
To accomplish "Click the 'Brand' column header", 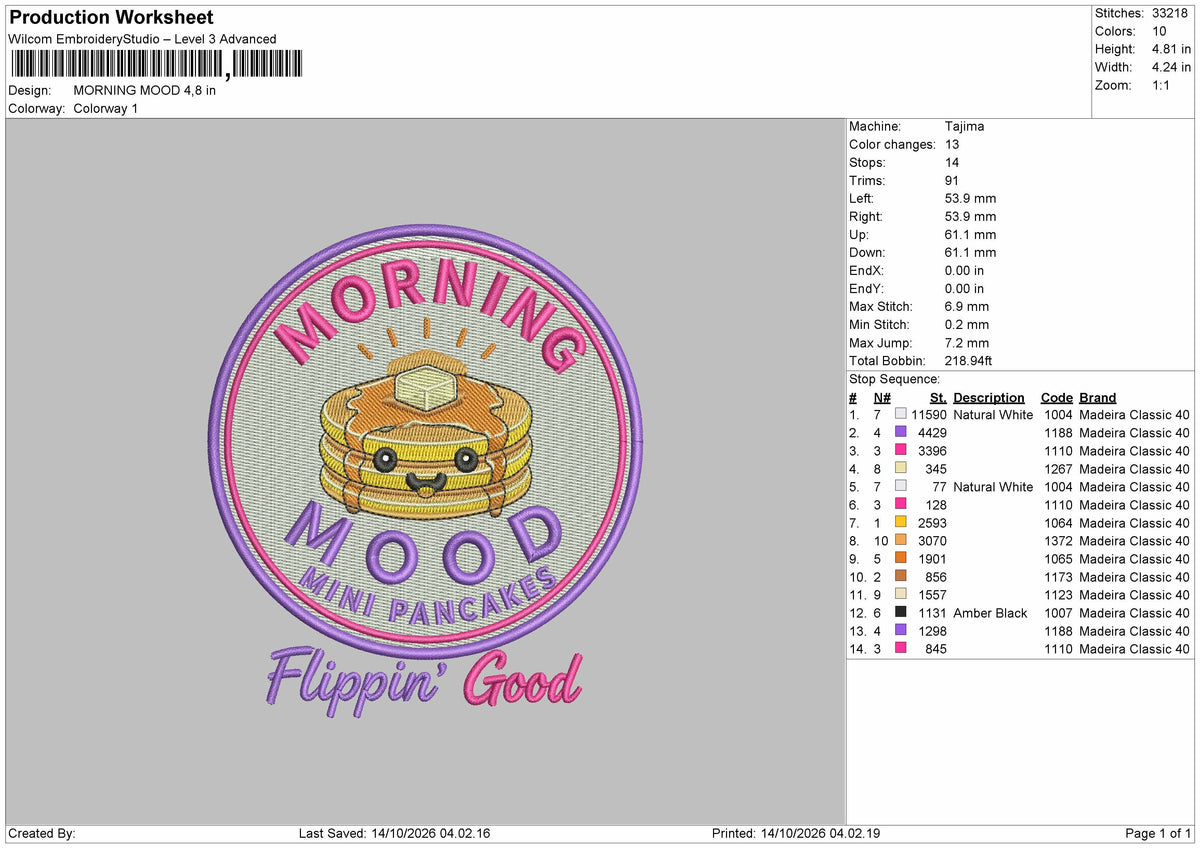I will coord(1098,397).
